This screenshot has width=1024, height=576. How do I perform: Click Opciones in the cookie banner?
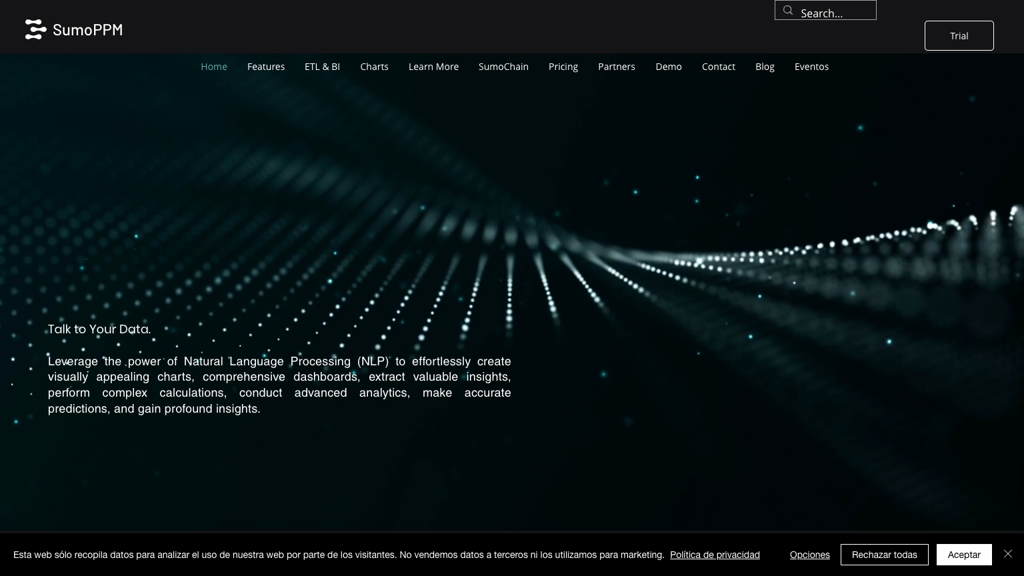[809, 555]
